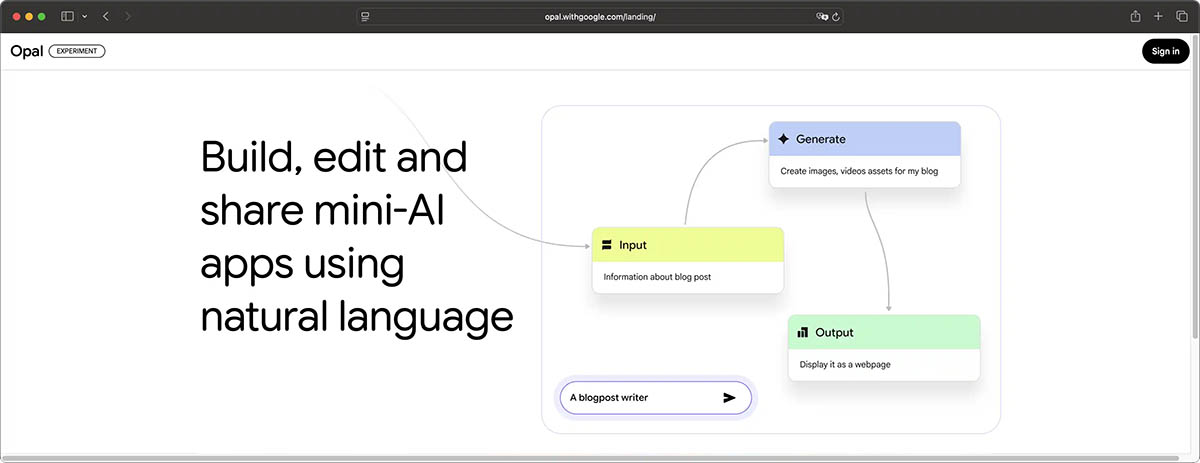Open the Safari share menu
The height and width of the screenshot is (463, 1200).
click(1135, 17)
